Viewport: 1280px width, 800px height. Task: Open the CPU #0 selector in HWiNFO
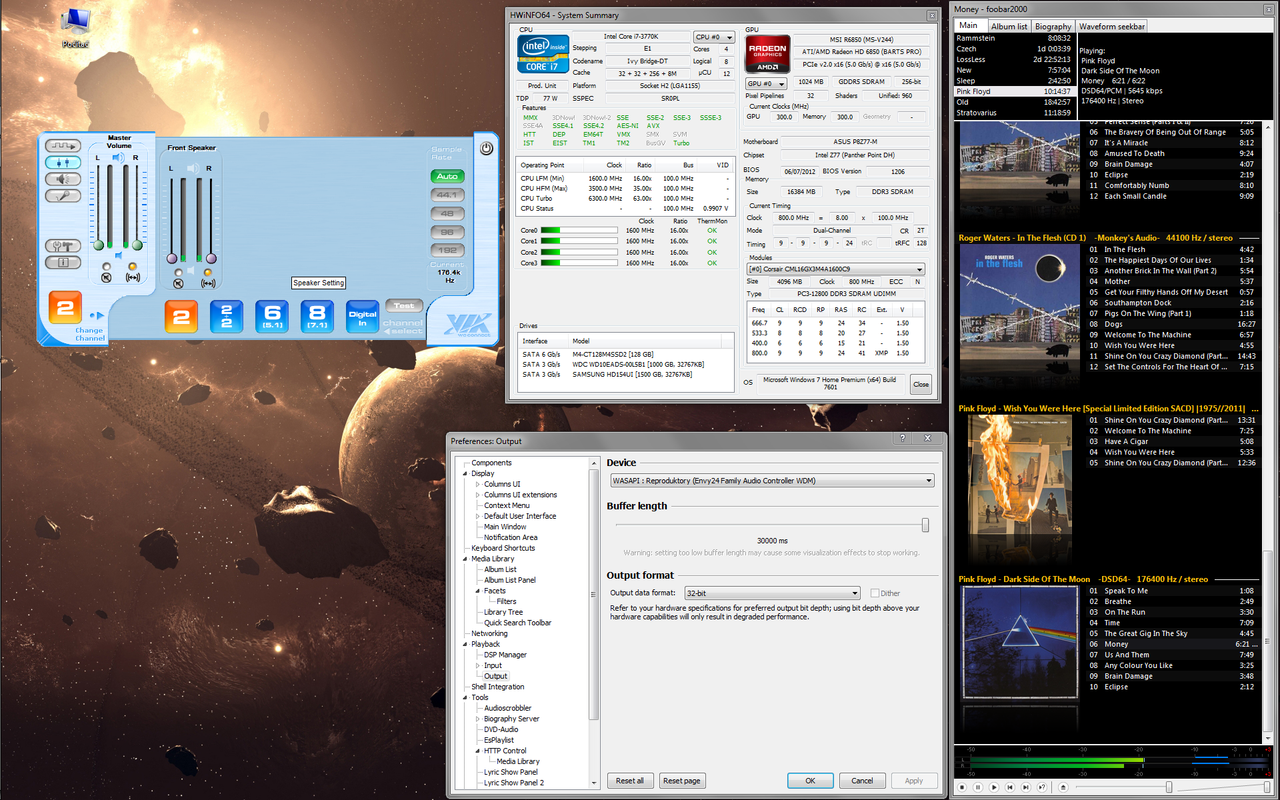pos(714,37)
